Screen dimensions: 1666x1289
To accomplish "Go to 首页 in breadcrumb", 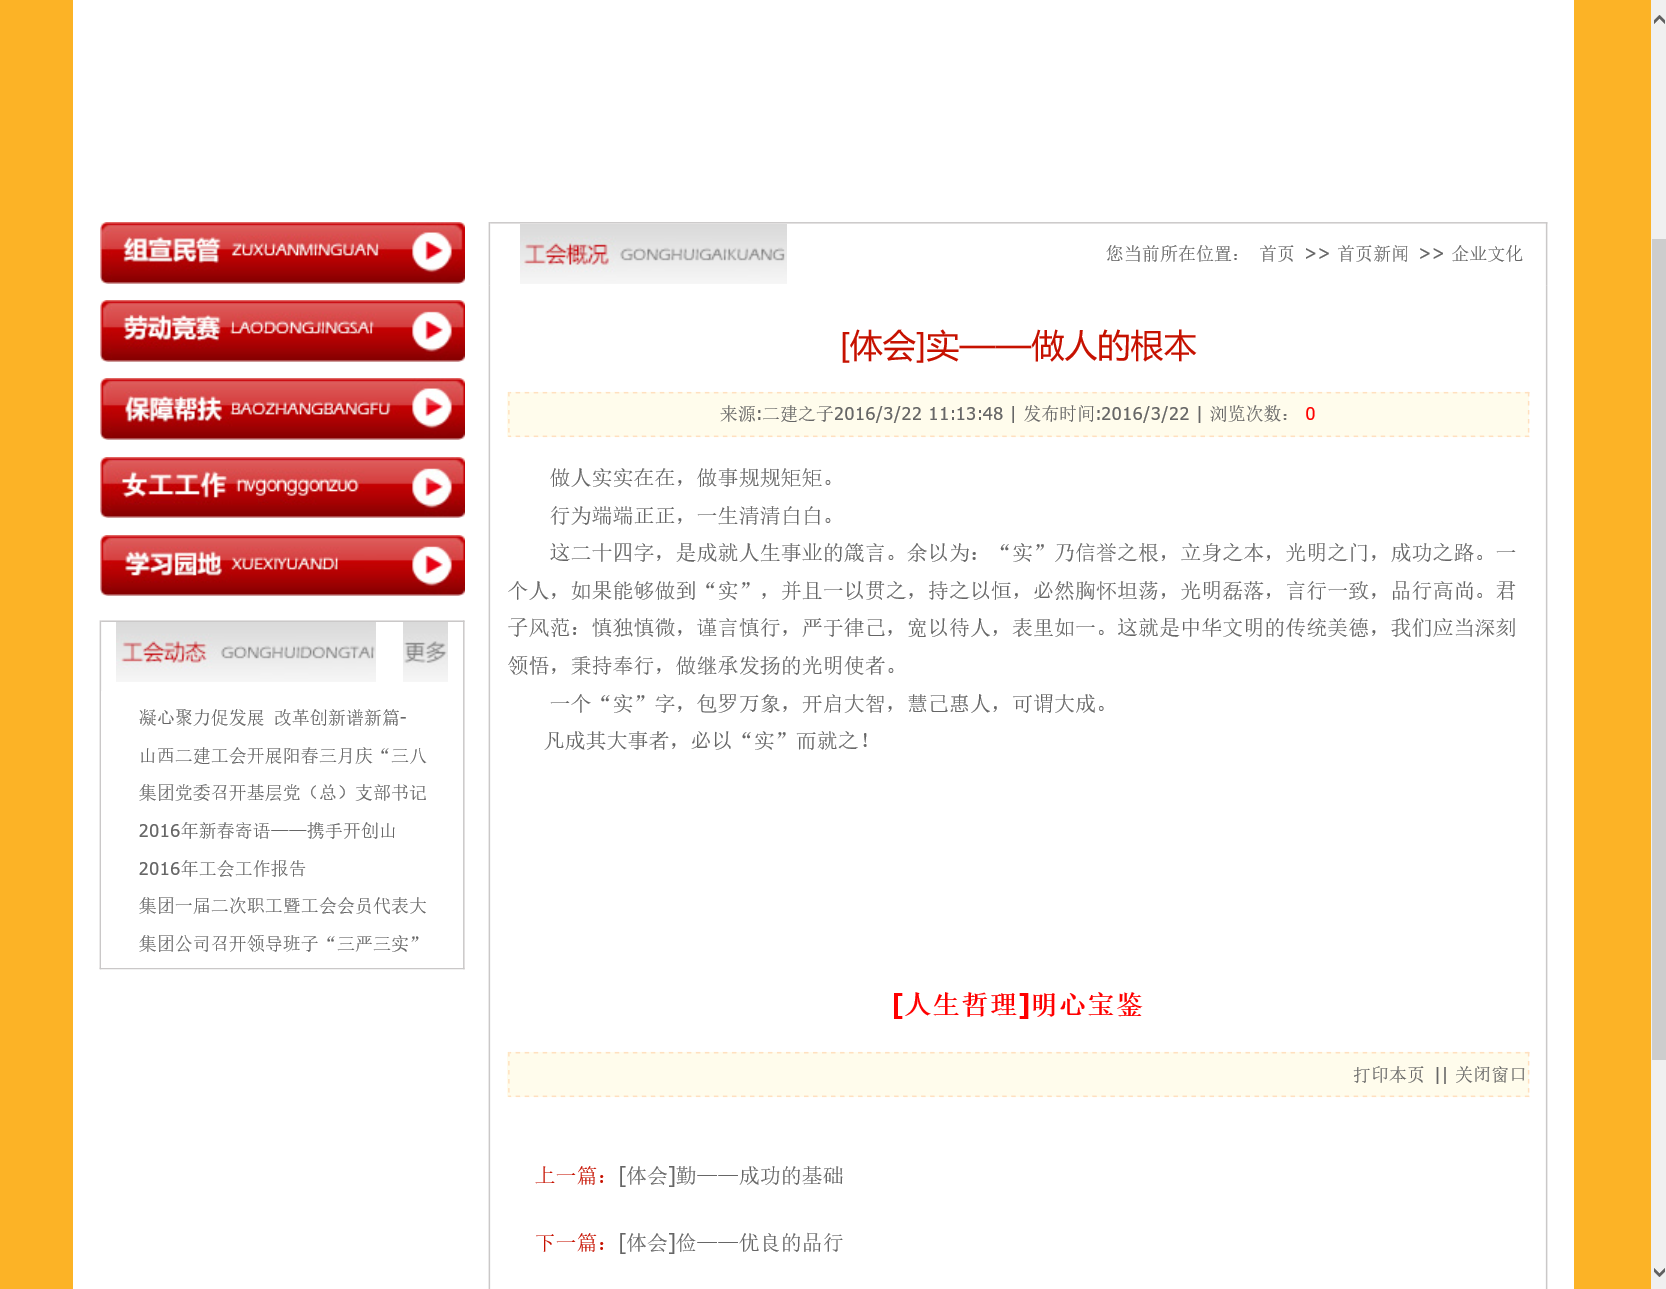I will pos(1277,254).
